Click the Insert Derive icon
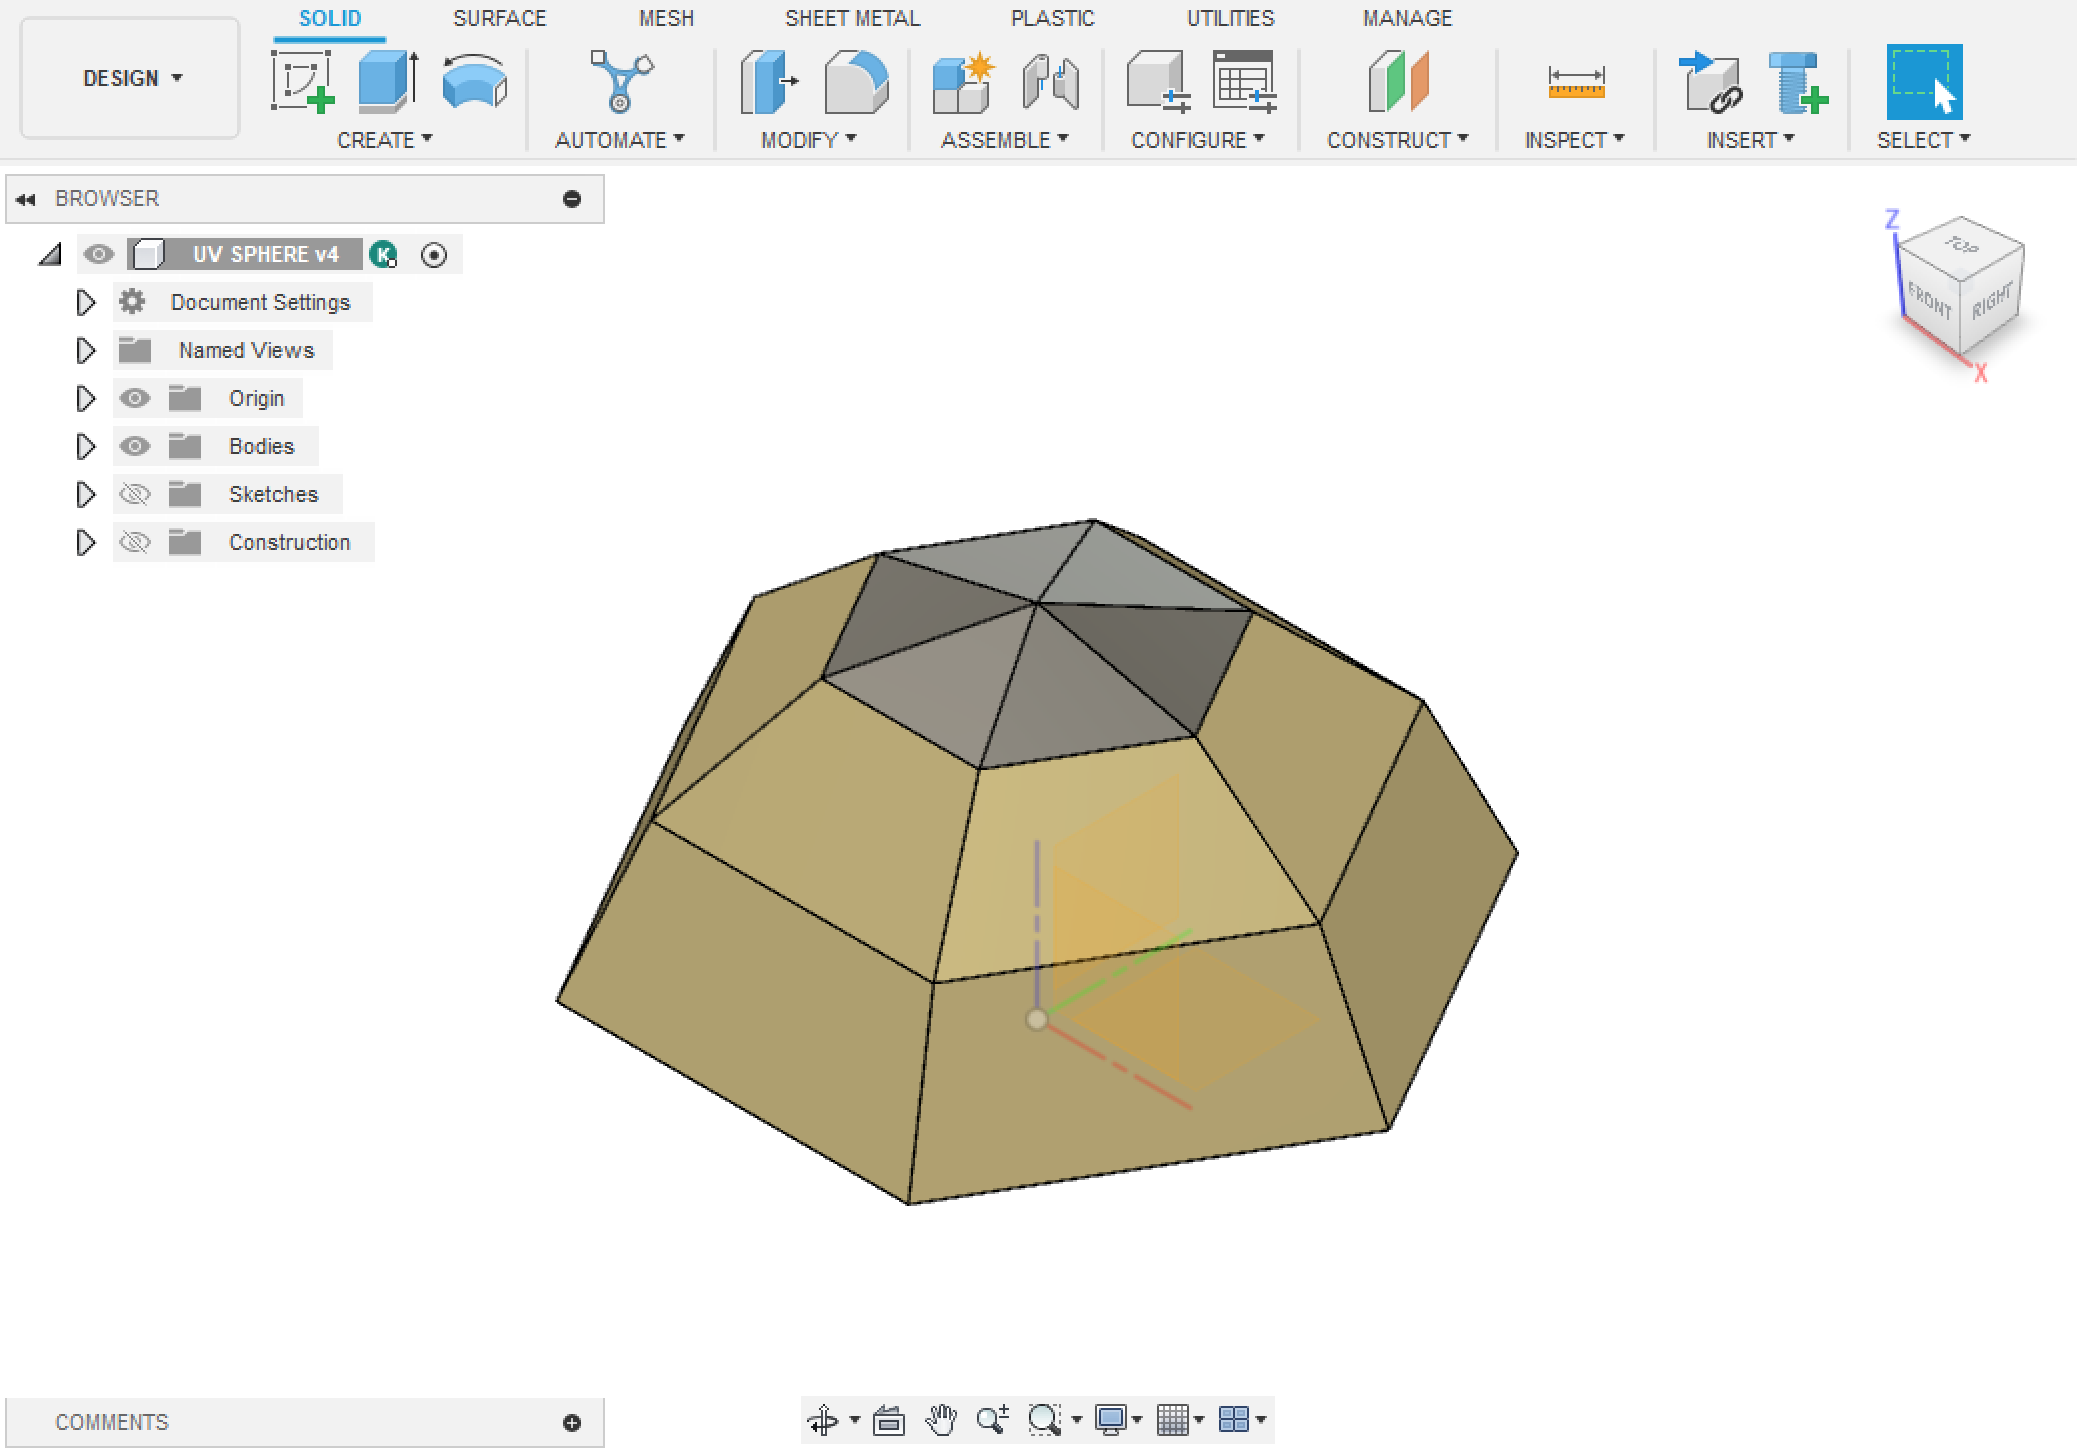This screenshot has width=2077, height=1455. (1711, 82)
